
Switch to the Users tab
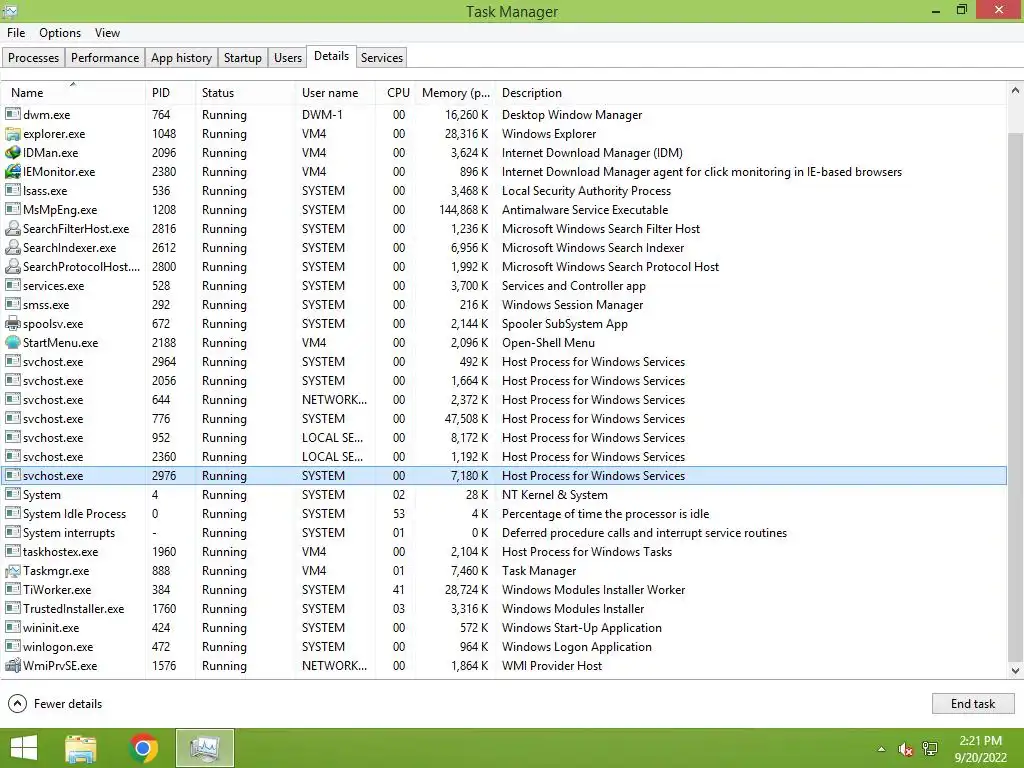(x=287, y=57)
